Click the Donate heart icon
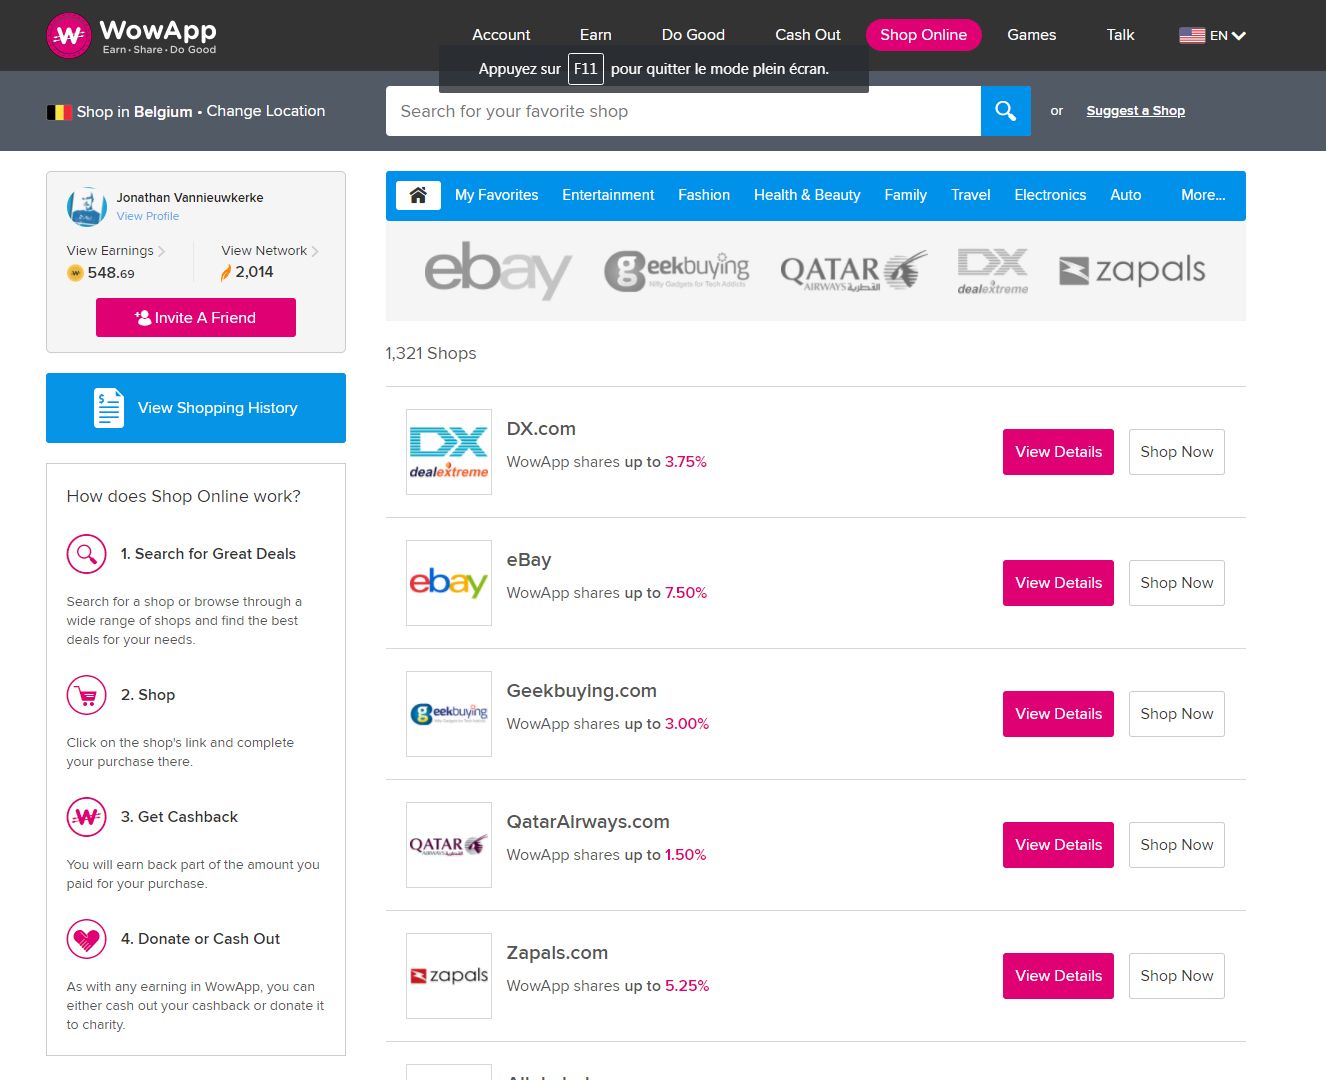The height and width of the screenshot is (1080, 1326). coord(87,939)
